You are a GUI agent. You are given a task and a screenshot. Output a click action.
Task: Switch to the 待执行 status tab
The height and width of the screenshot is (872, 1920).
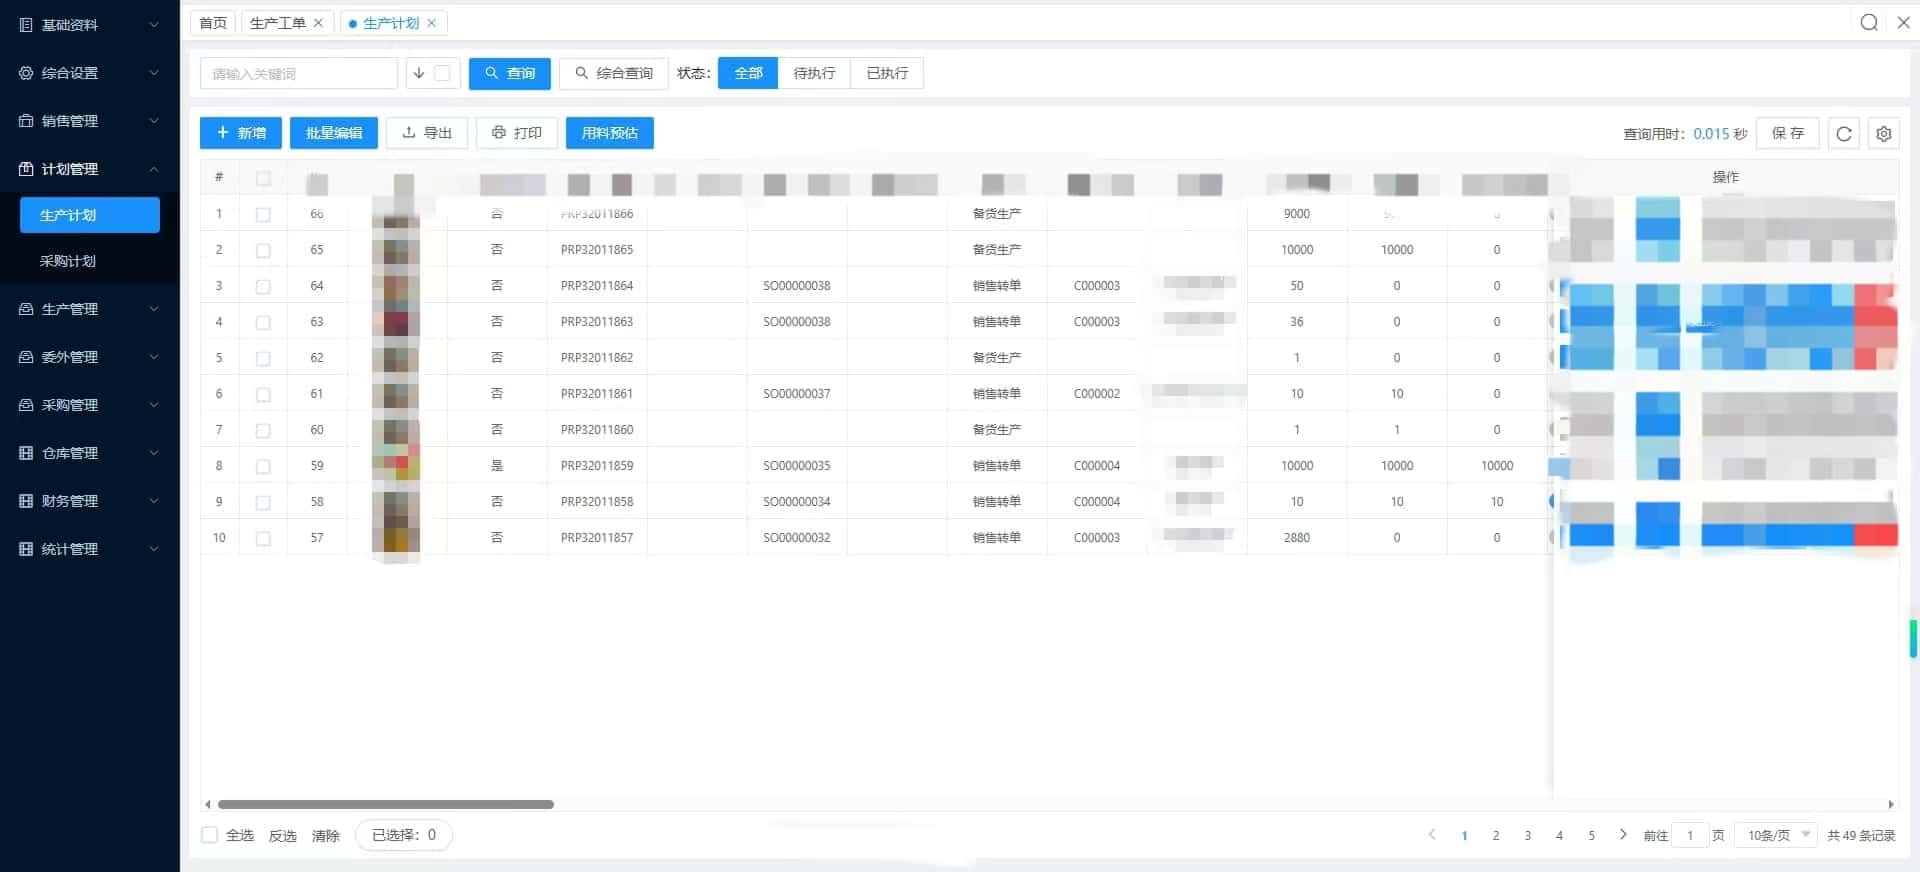click(813, 73)
